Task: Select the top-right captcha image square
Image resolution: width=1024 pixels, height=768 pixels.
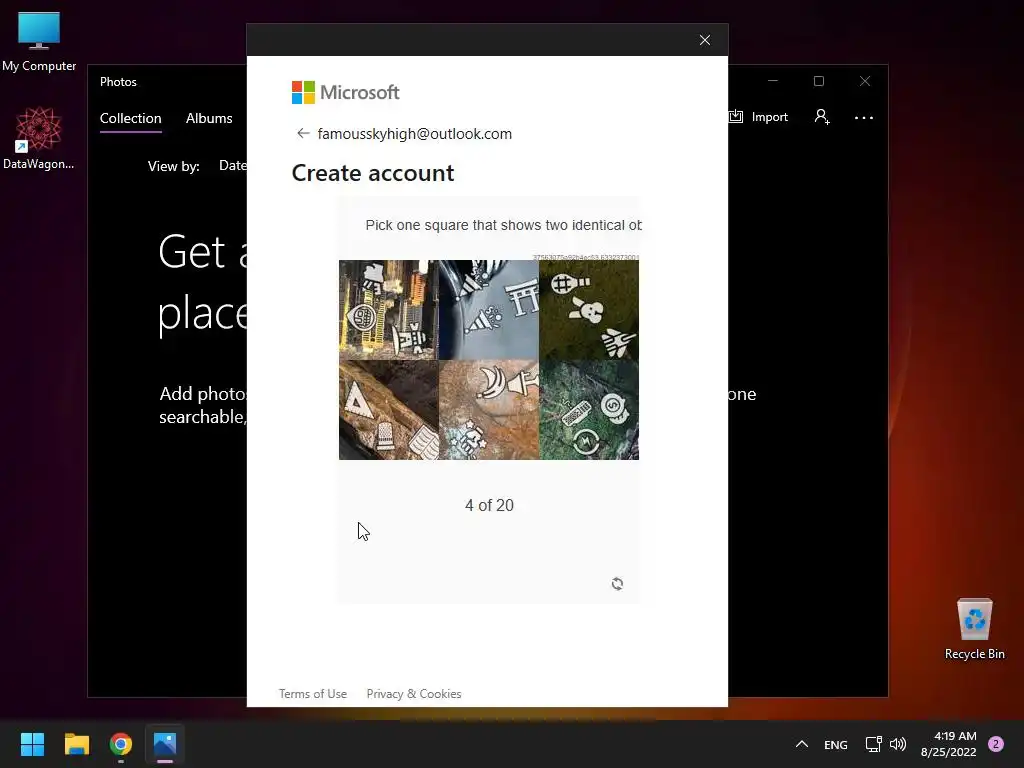Action: point(588,310)
